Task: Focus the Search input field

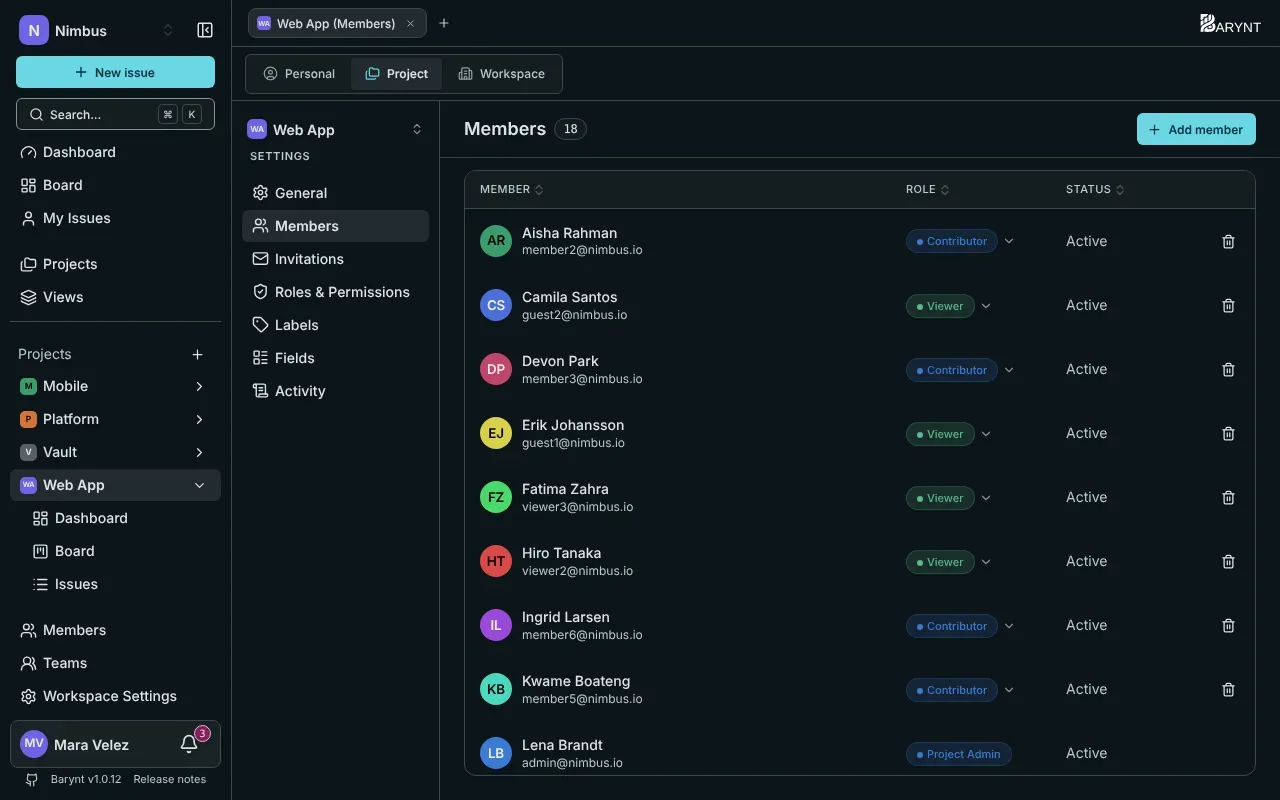Action: point(115,114)
